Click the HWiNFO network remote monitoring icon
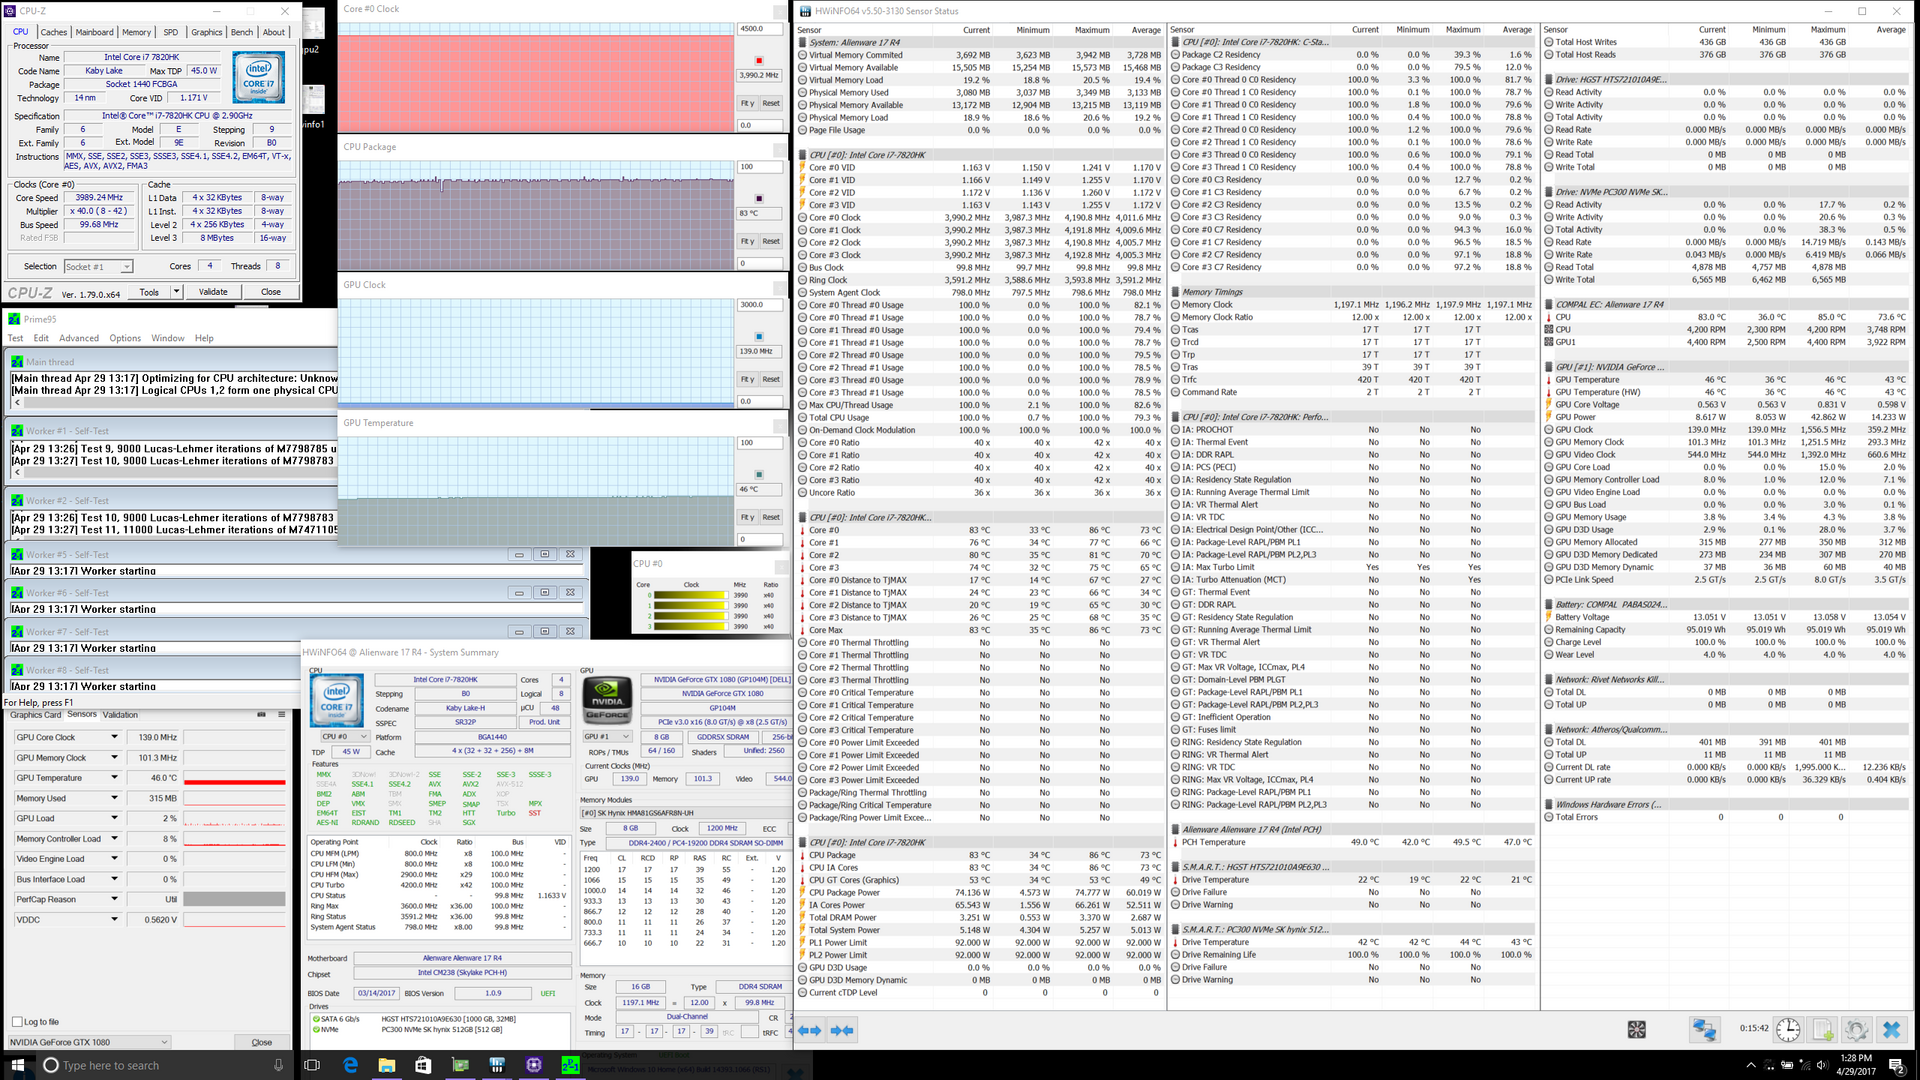Screen dimensions: 1920x1080 click(x=1705, y=1029)
